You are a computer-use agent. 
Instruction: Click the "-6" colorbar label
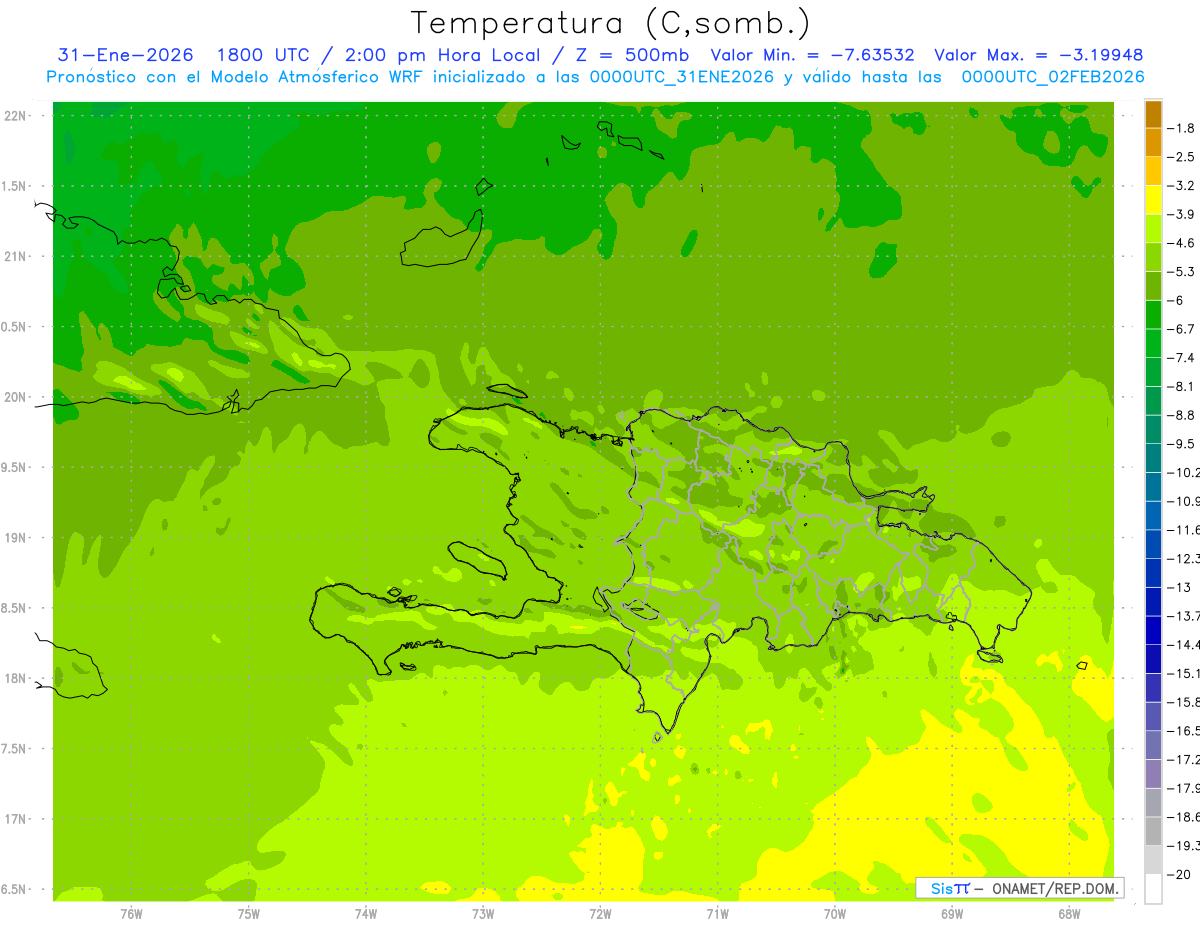[1177, 301]
